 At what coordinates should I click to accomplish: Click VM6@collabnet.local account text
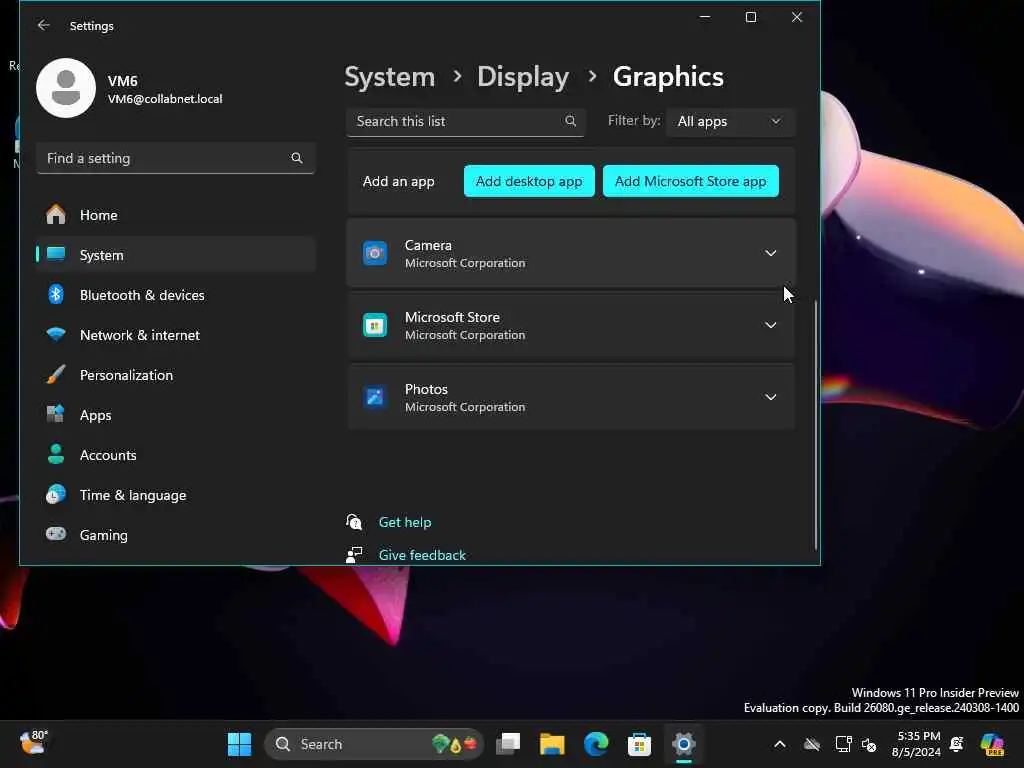point(165,99)
